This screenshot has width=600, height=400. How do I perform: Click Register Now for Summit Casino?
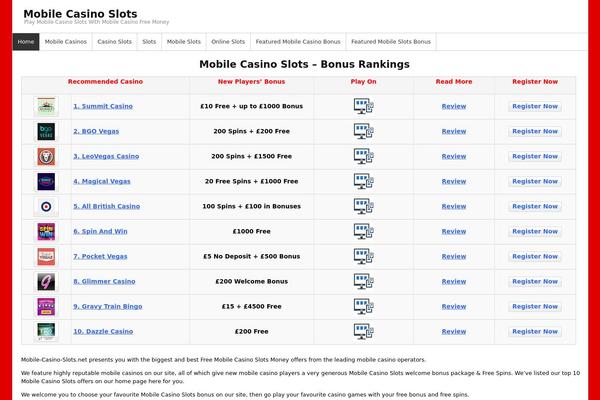pos(535,106)
